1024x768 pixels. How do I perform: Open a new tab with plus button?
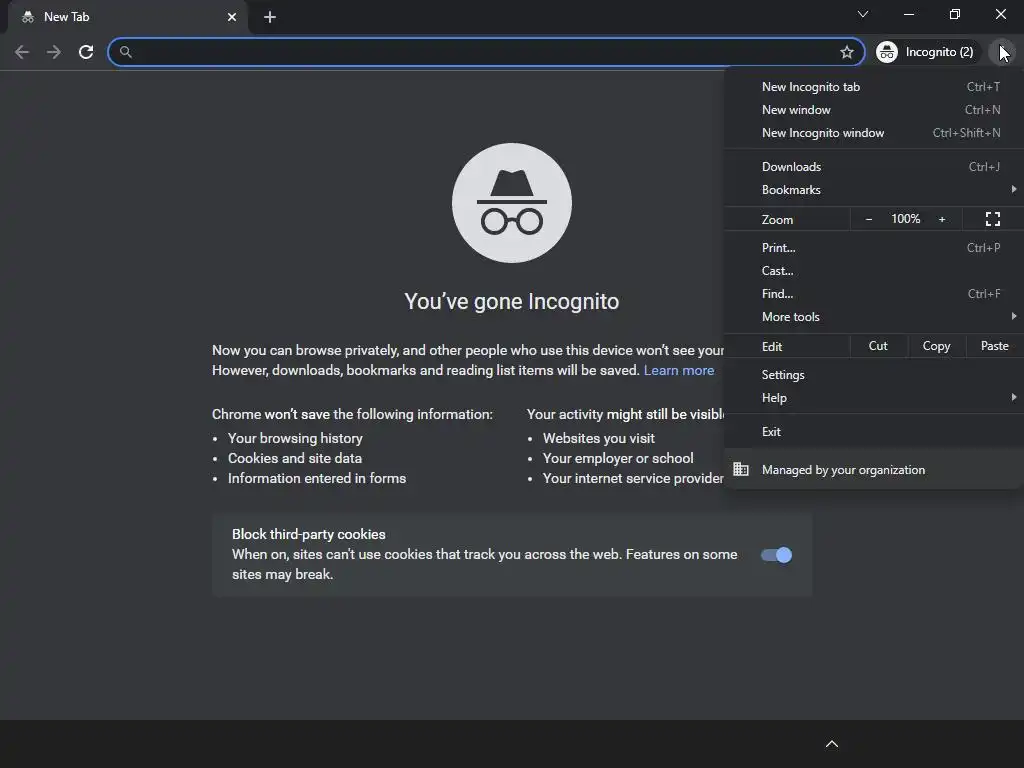pyautogui.click(x=270, y=17)
